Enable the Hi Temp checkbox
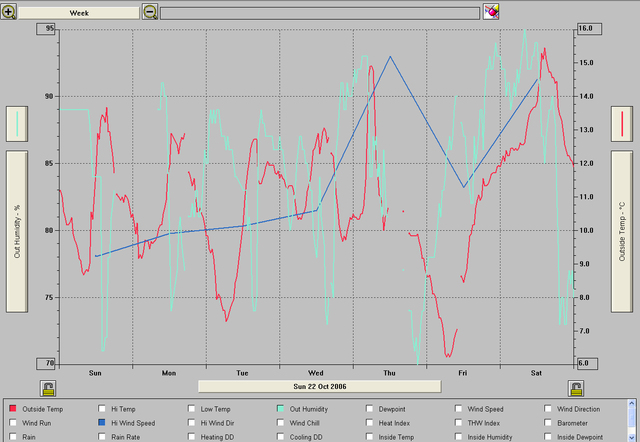This screenshot has width=640, height=442. pyautogui.click(x=102, y=409)
